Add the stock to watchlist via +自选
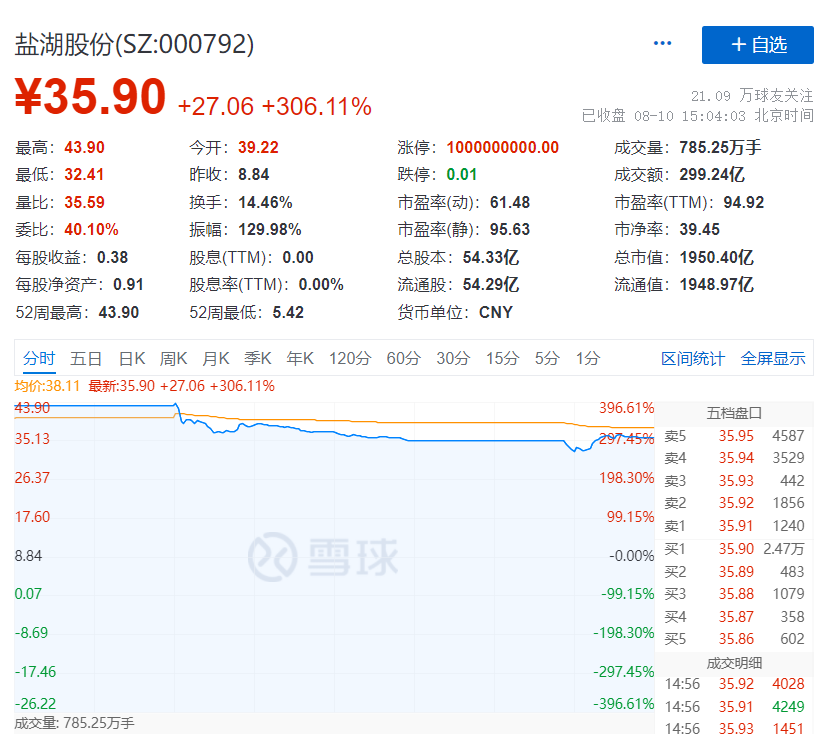The height and width of the screenshot is (734, 826). pyautogui.click(x=757, y=44)
